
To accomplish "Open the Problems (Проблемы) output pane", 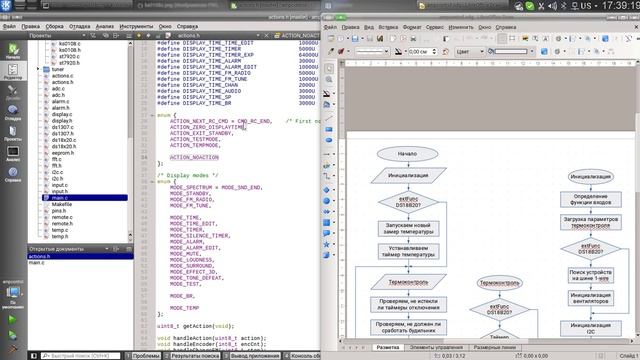I will coord(142,356).
